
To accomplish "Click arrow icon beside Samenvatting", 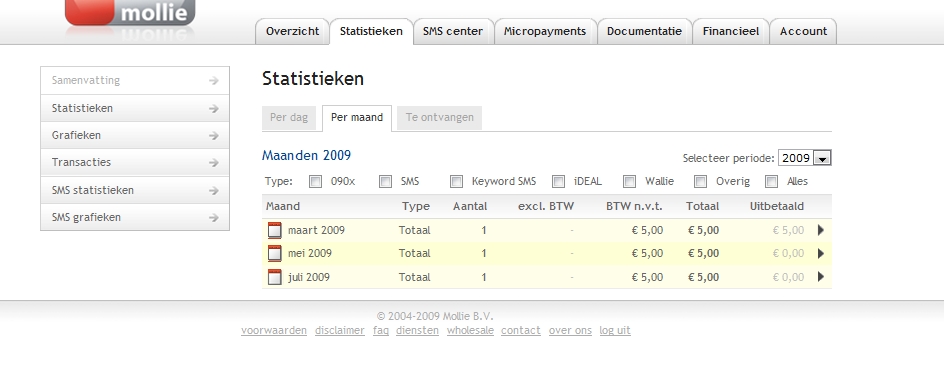I will [x=214, y=81].
